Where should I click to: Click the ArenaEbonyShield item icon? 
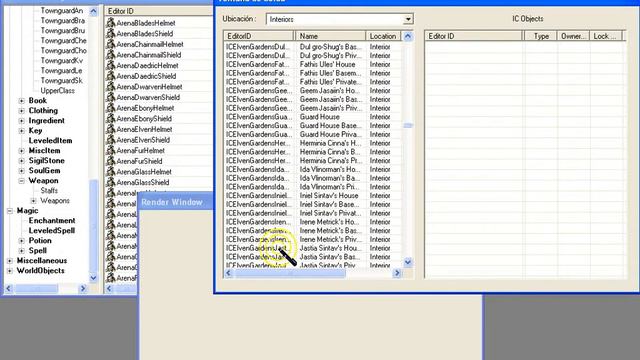111,118
